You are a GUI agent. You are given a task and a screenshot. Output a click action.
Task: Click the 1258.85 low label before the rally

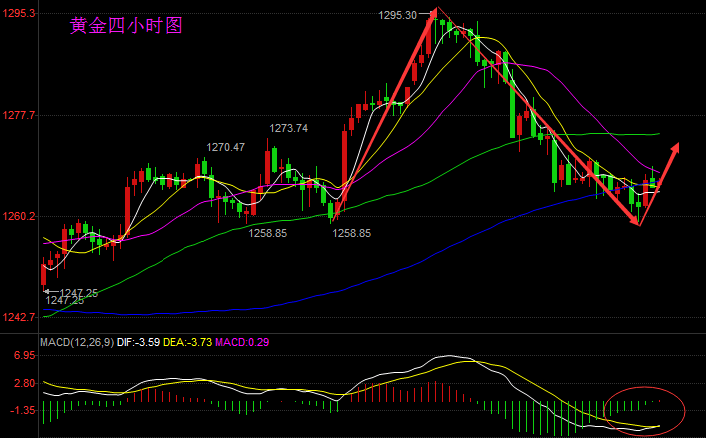352,233
